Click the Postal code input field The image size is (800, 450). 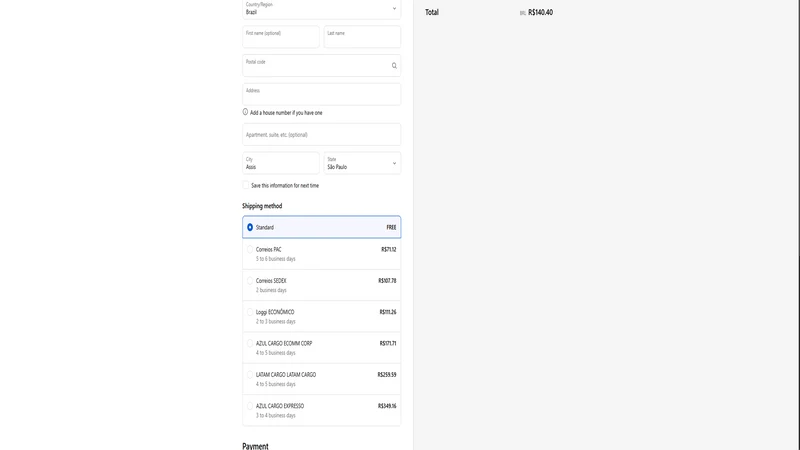tap(321, 65)
